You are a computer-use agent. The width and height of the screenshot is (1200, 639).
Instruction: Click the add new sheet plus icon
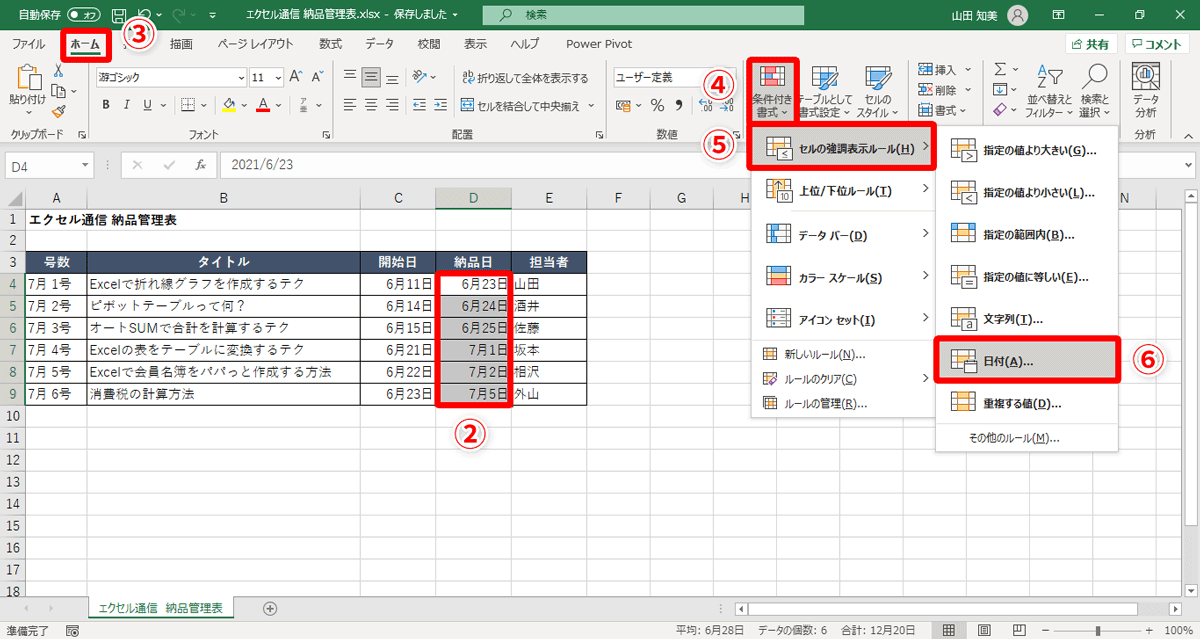[270, 608]
